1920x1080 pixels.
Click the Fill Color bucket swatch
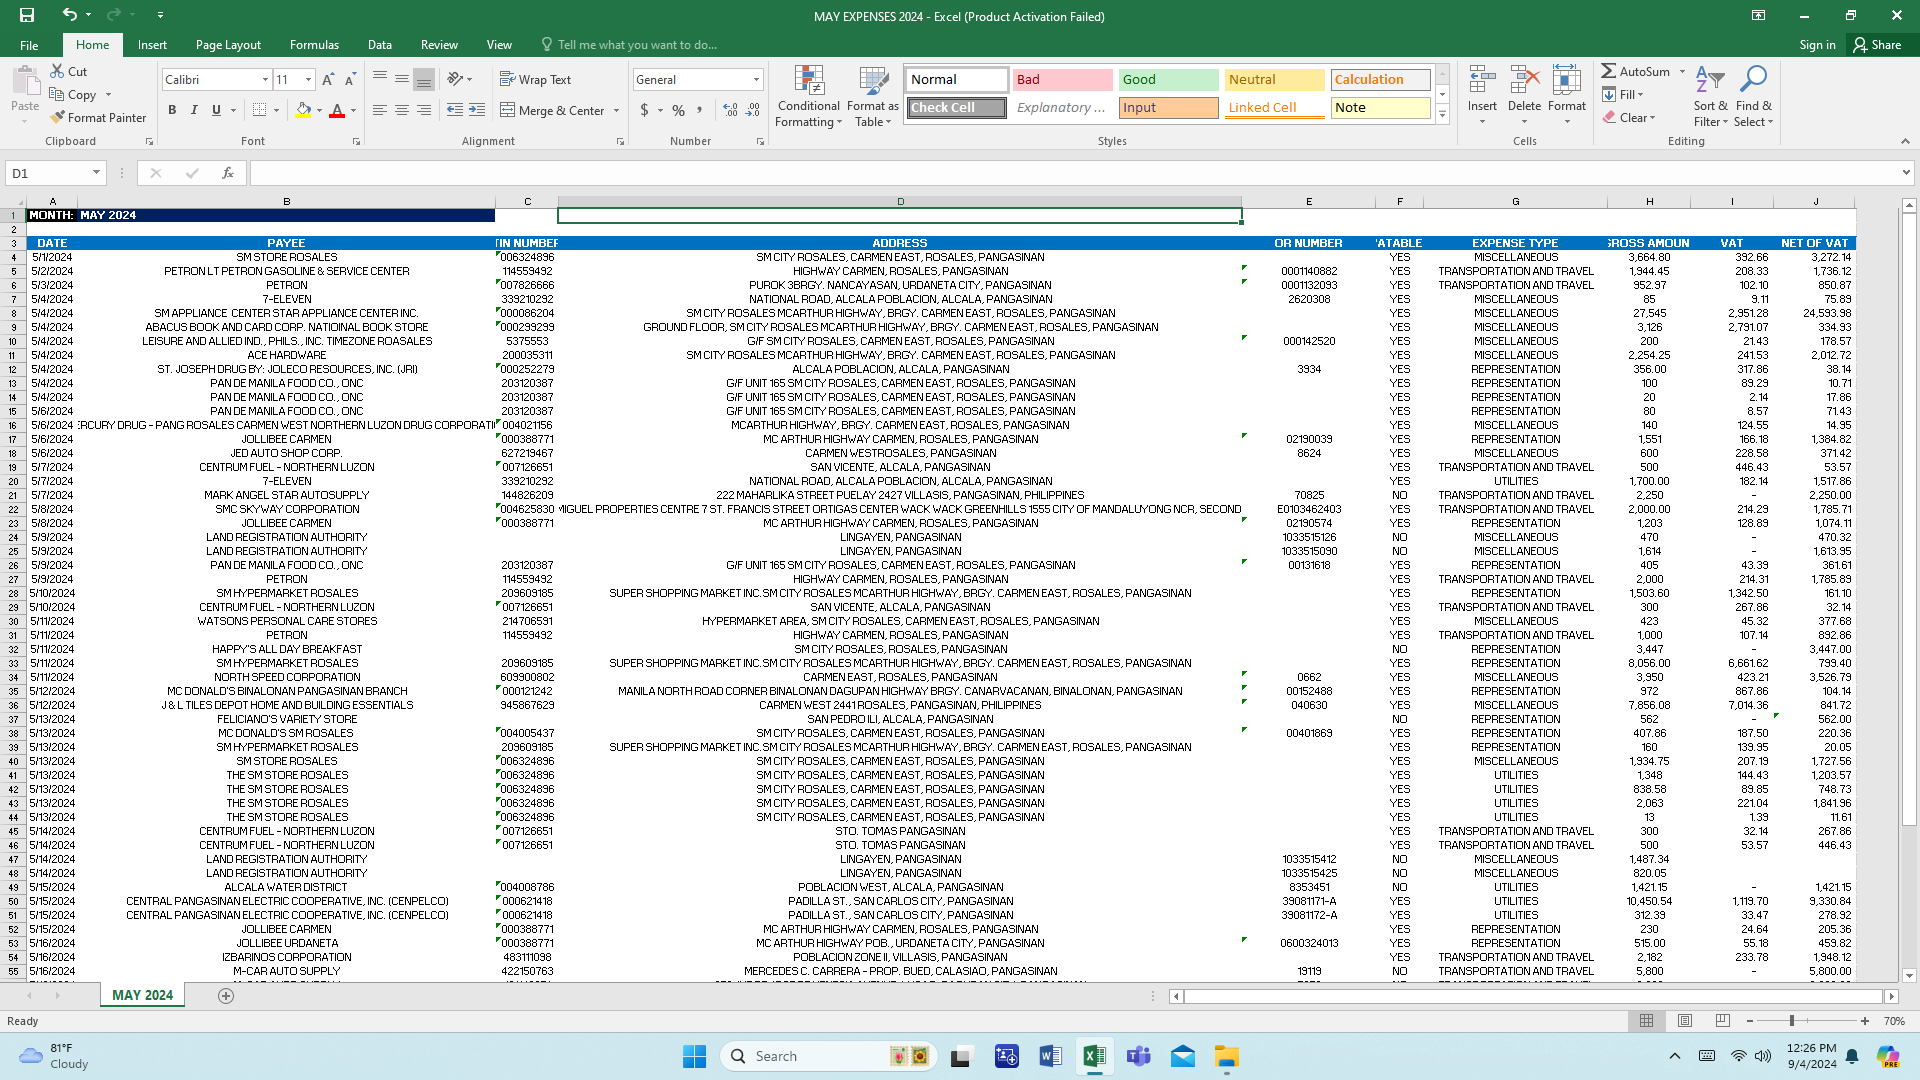[303, 110]
